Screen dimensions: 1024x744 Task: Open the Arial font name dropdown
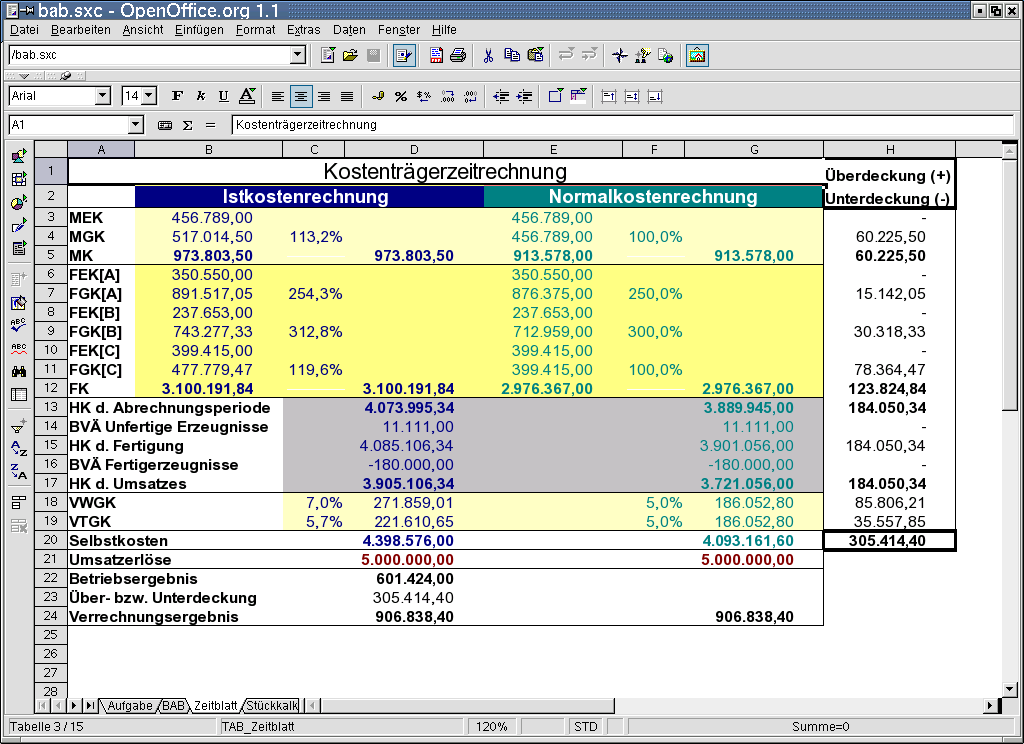102,96
